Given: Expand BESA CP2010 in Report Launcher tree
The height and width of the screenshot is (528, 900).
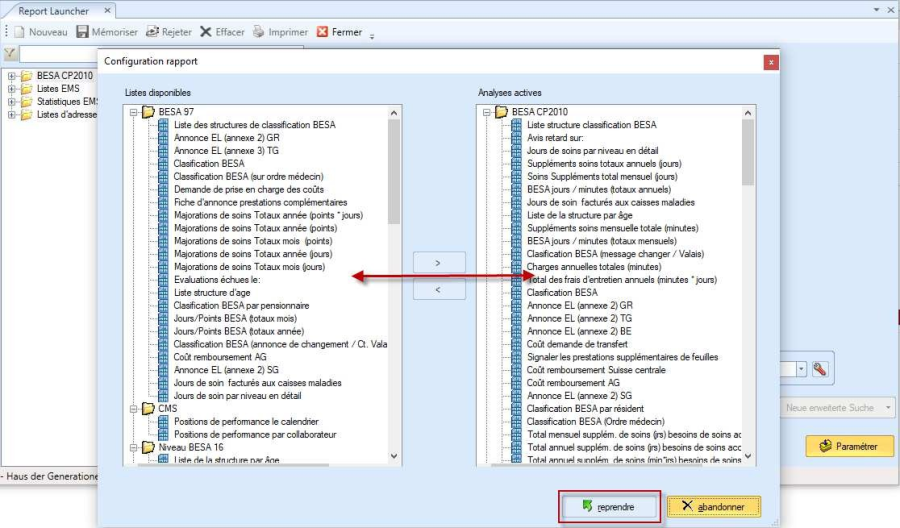Looking at the screenshot, I should (11, 76).
